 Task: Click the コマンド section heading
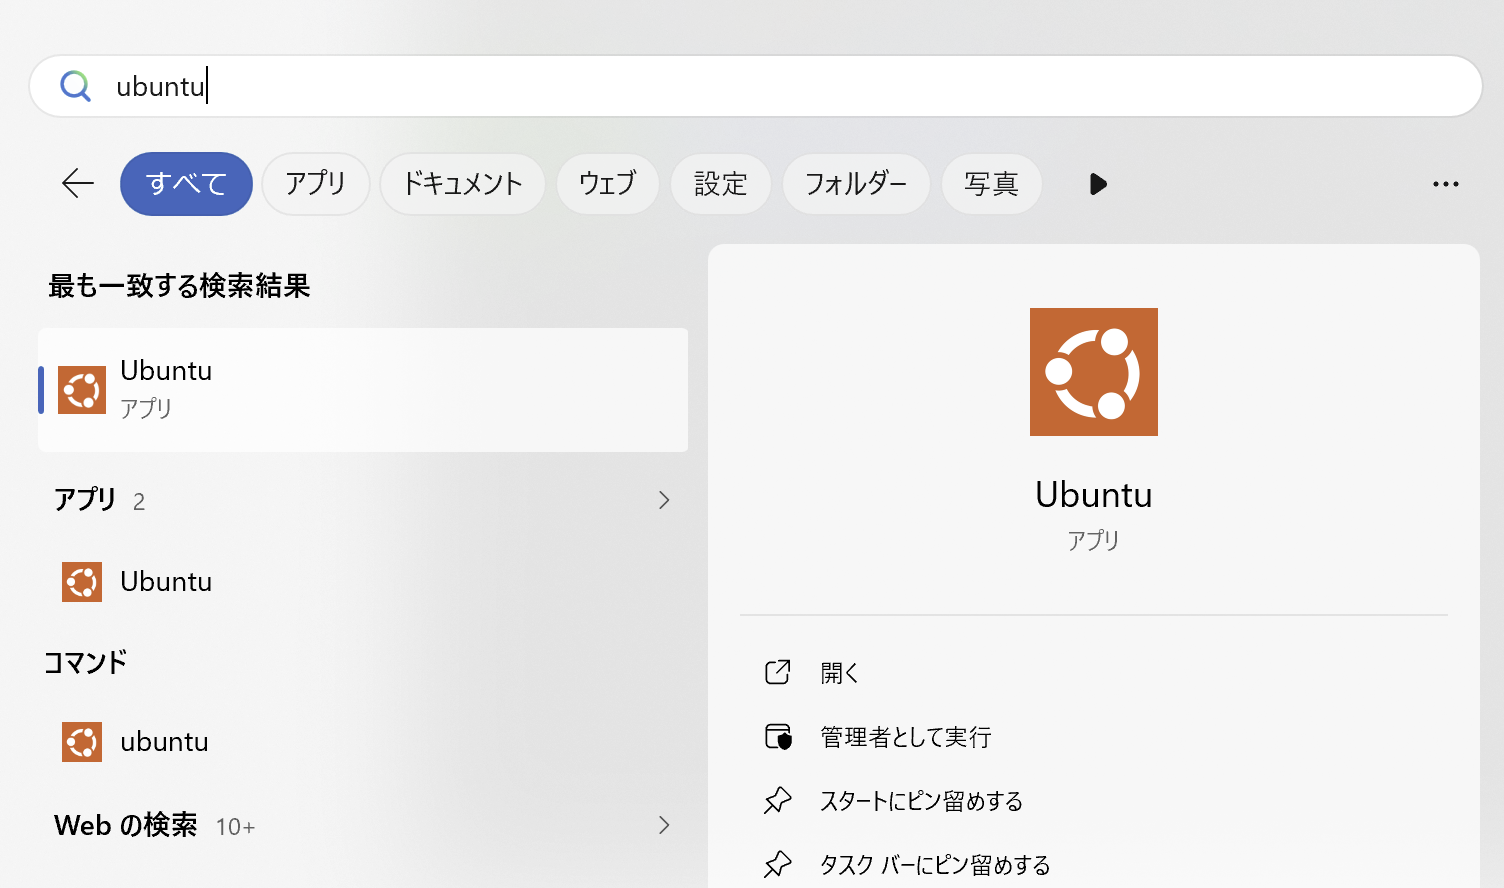(x=86, y=662)
